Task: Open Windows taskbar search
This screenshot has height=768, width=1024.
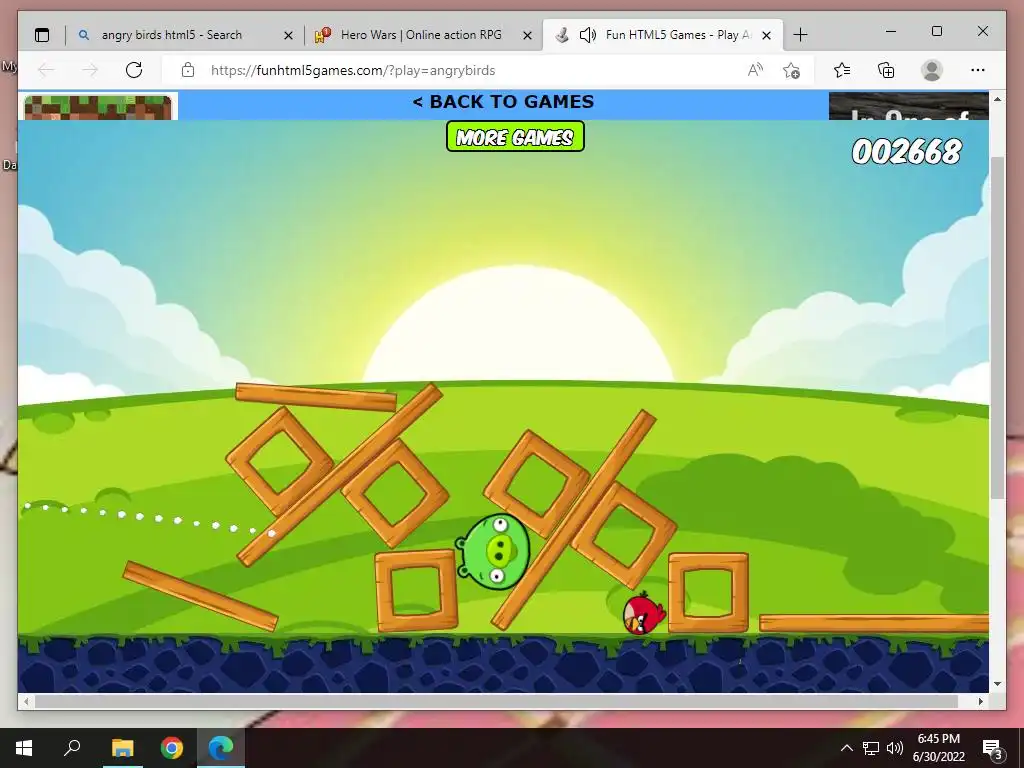Action: [x=72, y=748]
